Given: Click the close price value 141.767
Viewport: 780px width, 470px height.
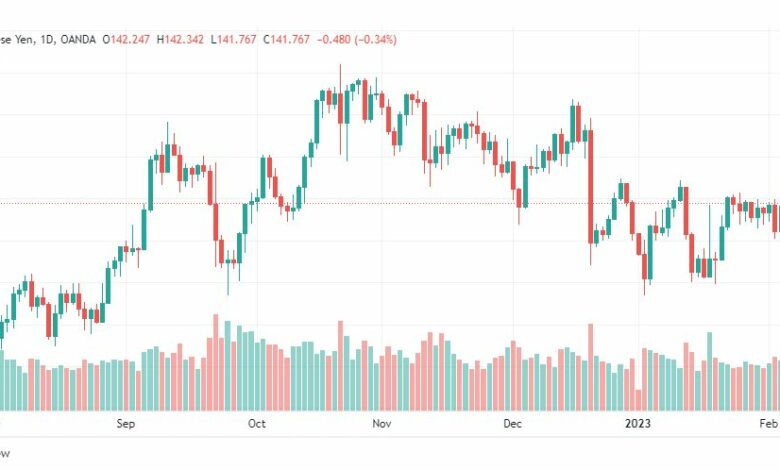Looking at the screenshot, I should 290,39.
